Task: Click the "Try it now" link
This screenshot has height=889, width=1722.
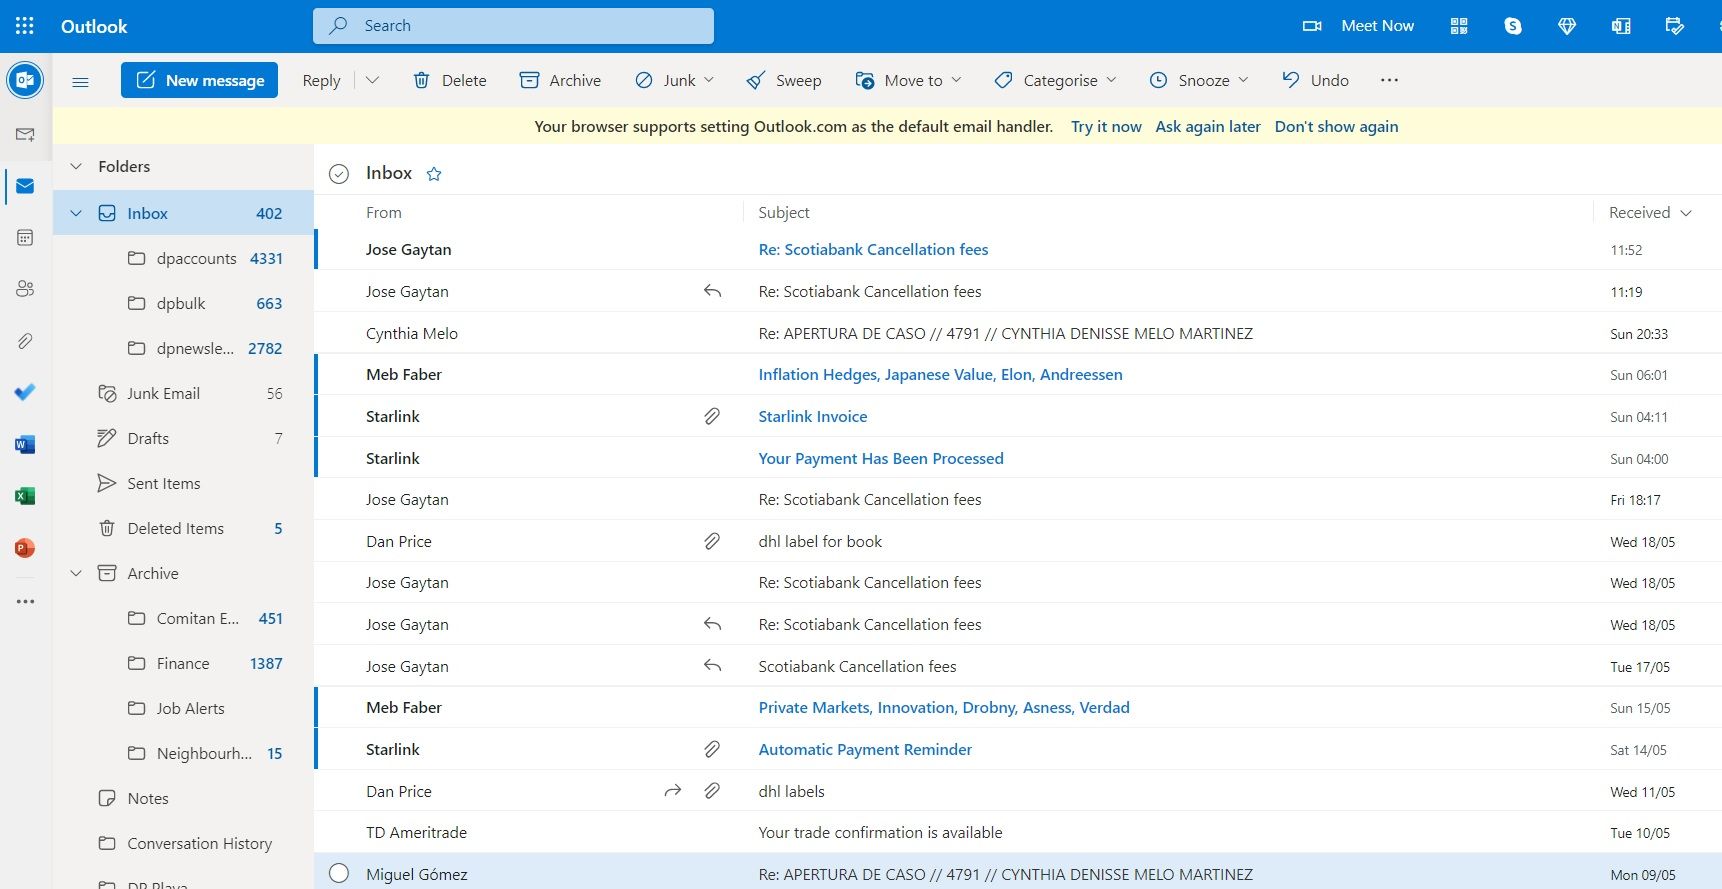Action: coord(1105,126)
